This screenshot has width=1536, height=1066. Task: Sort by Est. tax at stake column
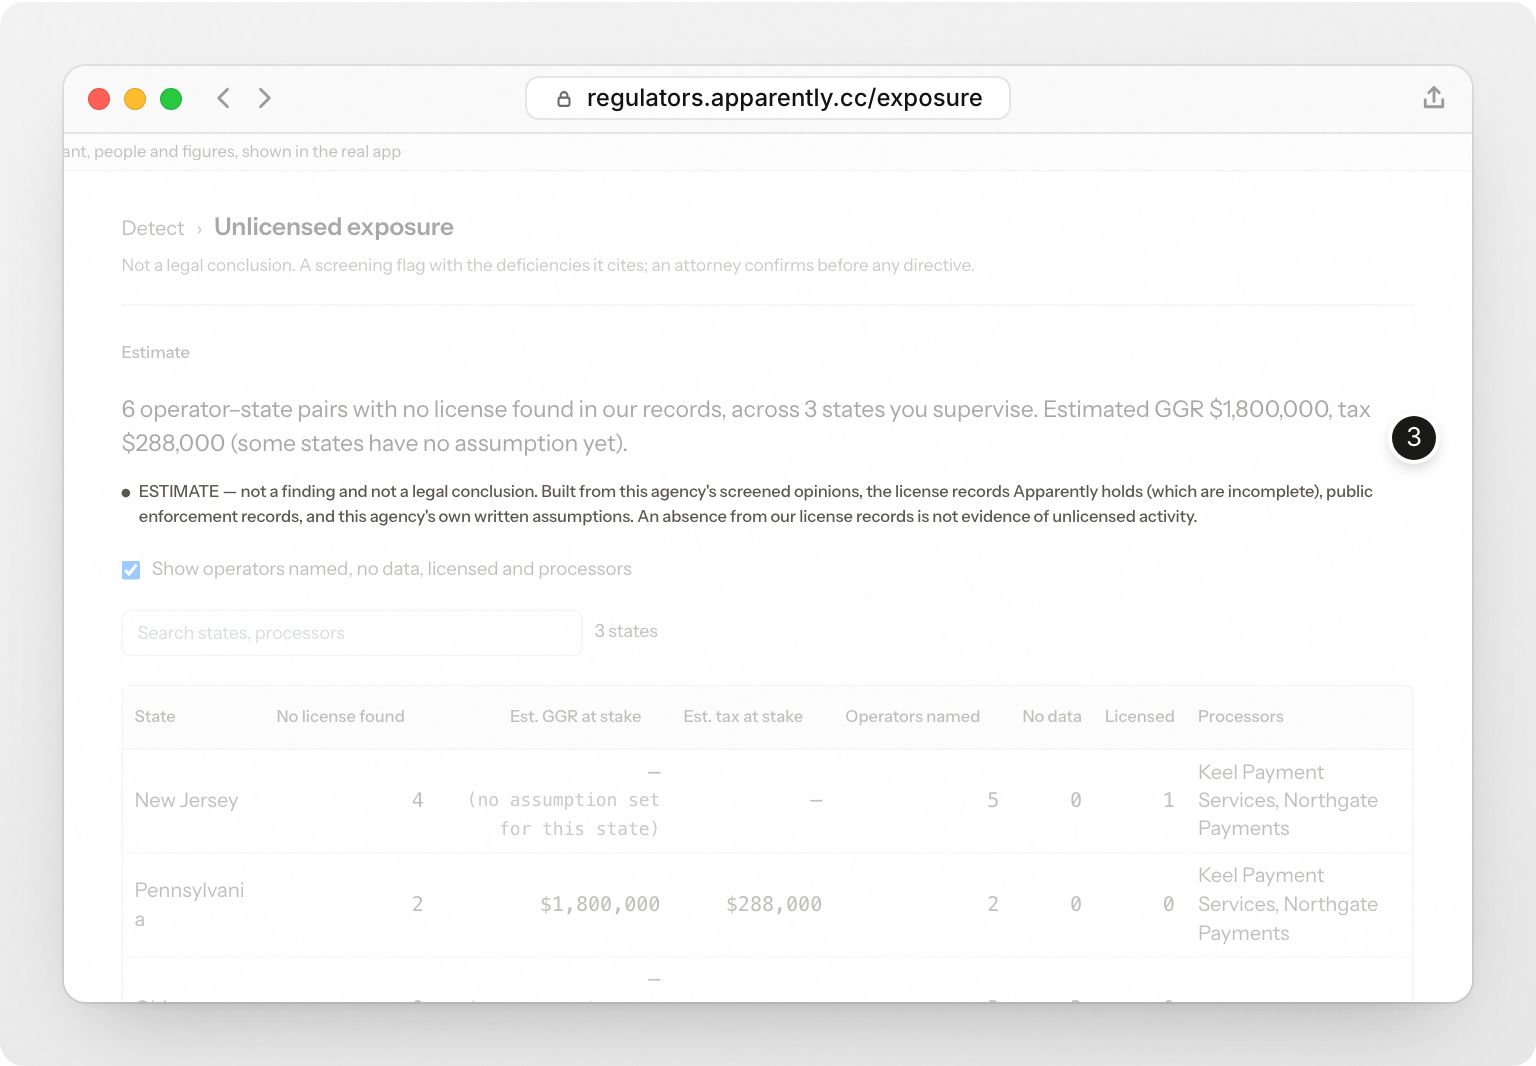[x=743, y=716]
